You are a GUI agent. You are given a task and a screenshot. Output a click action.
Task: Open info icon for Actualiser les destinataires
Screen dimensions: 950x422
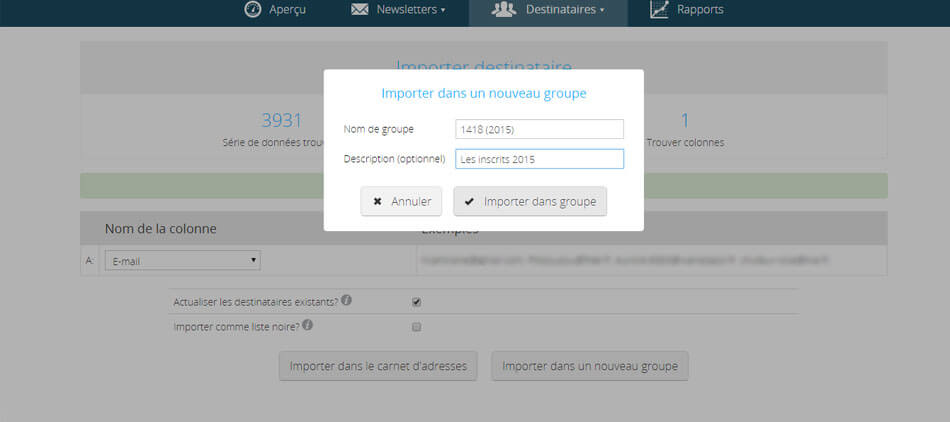point(346,300)
